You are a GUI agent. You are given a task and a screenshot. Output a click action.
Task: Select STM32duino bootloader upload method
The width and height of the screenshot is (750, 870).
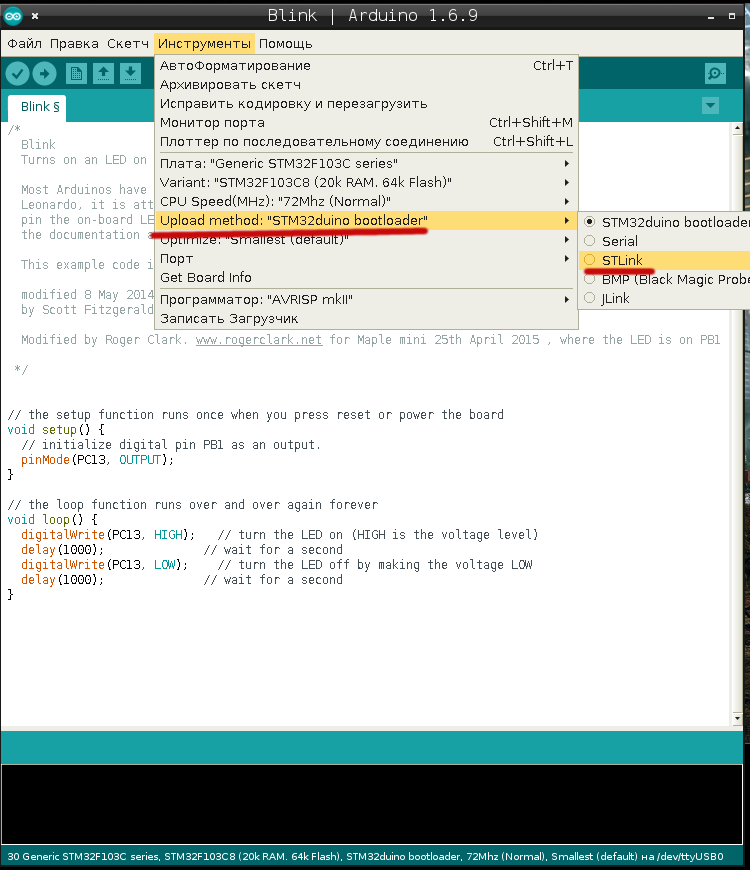coord(664,222)
